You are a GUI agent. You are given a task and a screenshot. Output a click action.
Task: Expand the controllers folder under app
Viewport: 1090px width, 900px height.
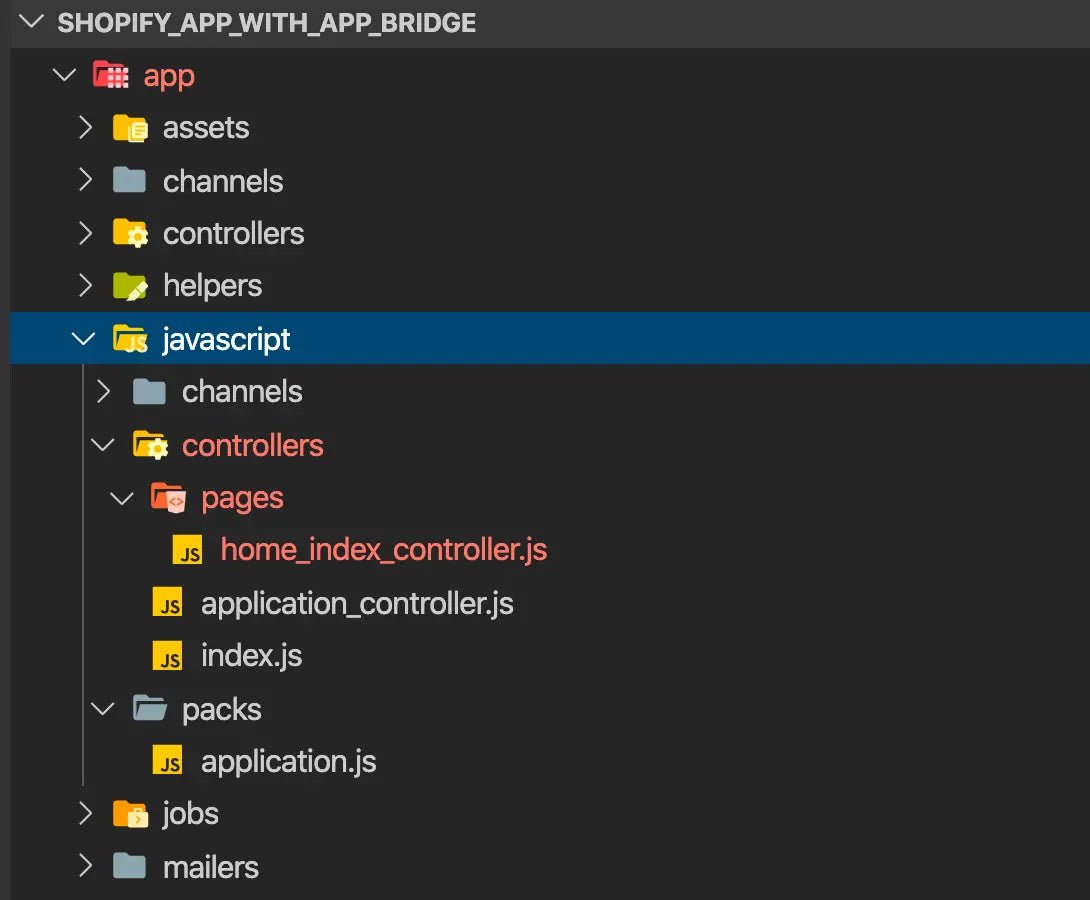pyautogui.click(x=85, y=233)
